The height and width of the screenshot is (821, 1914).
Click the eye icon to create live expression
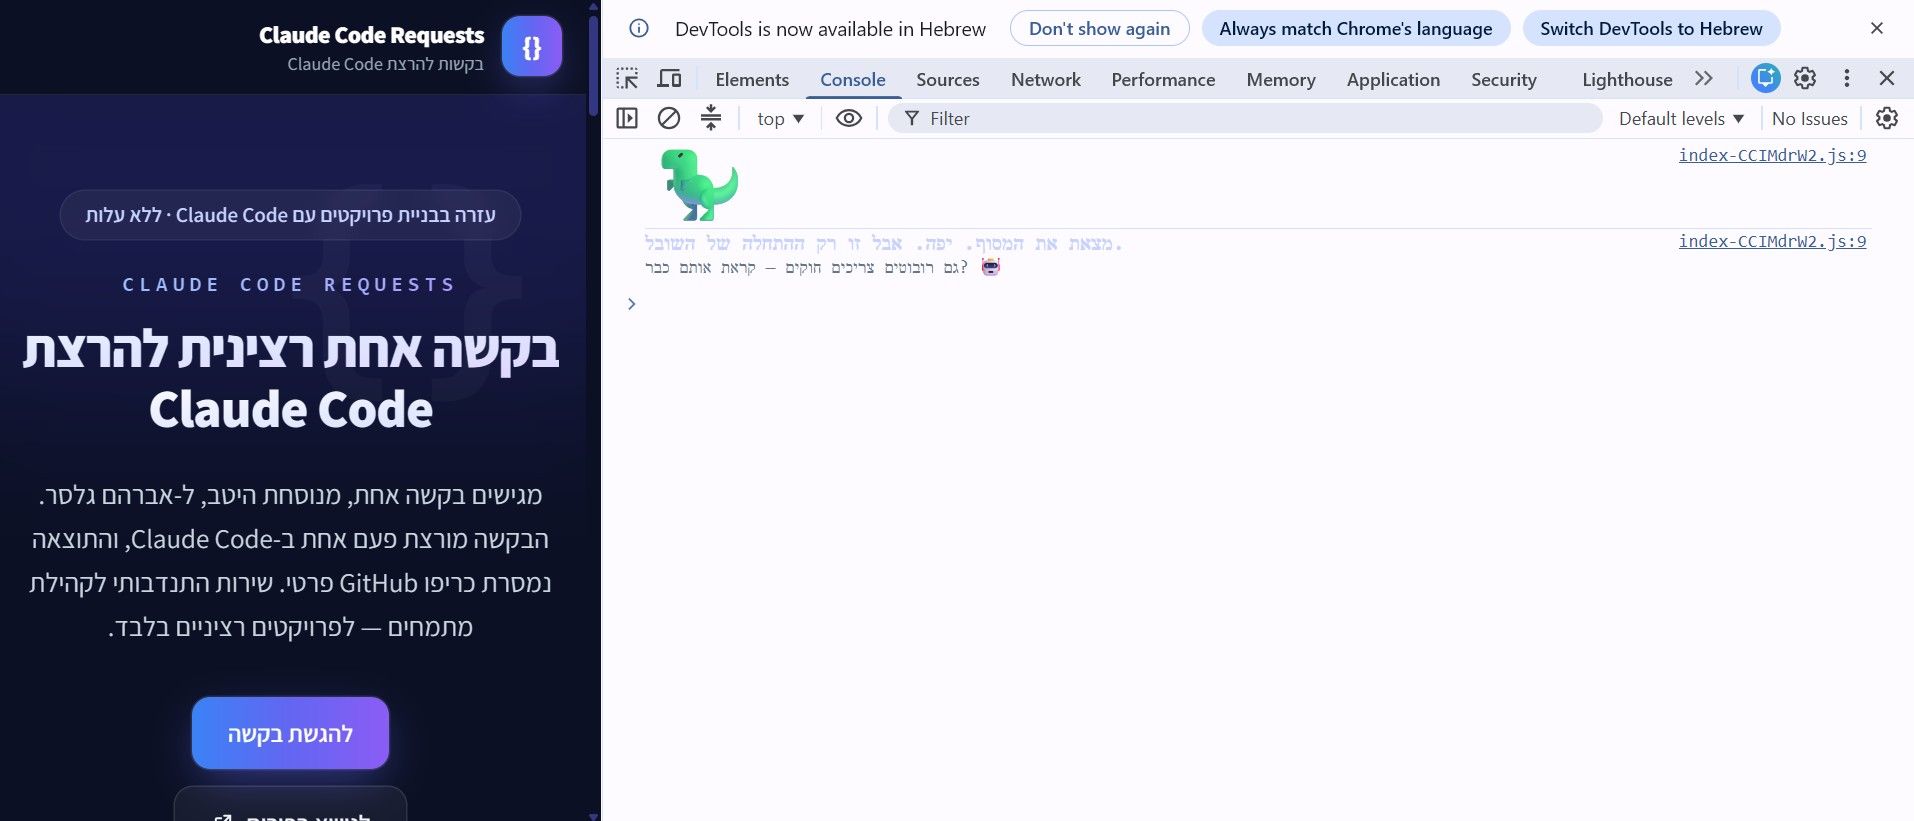(849, 118)
